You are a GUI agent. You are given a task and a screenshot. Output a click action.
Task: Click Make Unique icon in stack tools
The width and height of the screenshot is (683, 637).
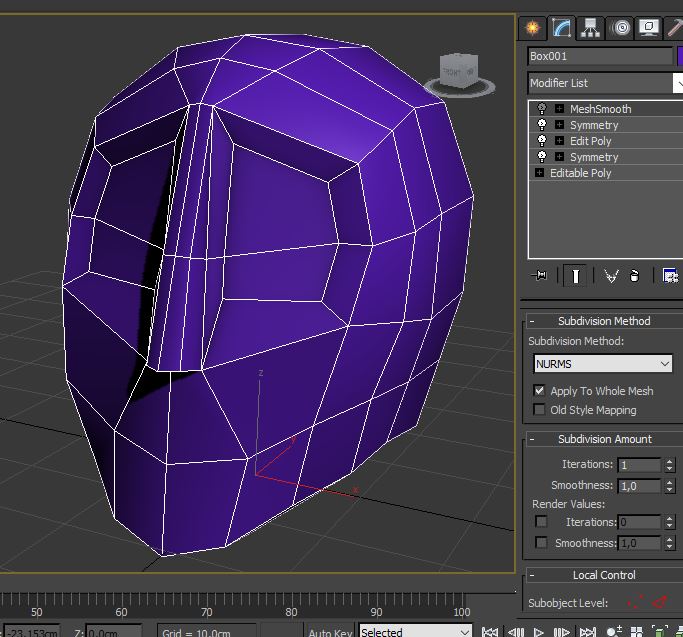coord(611,276)
